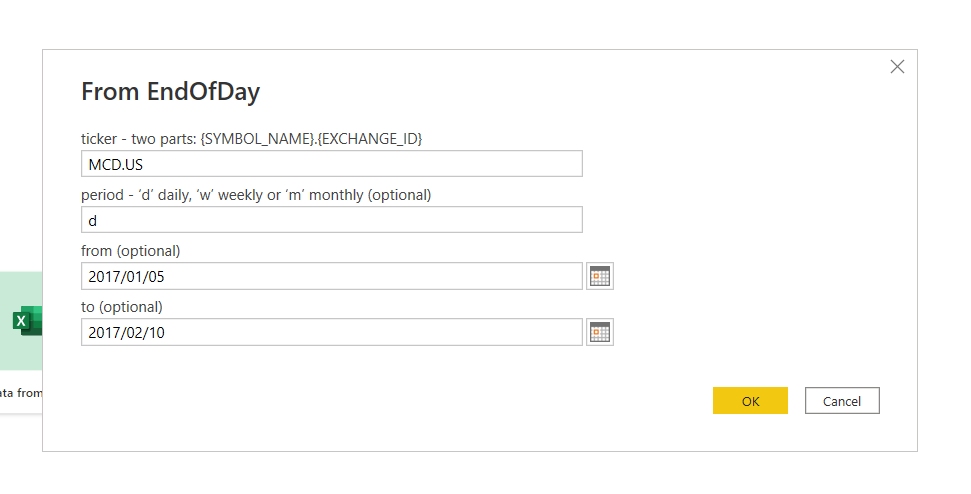Screen dimensions: 971x494
Task: Click the 'From EndOfDay' dialog heading
Action: (x=170, y=92)
